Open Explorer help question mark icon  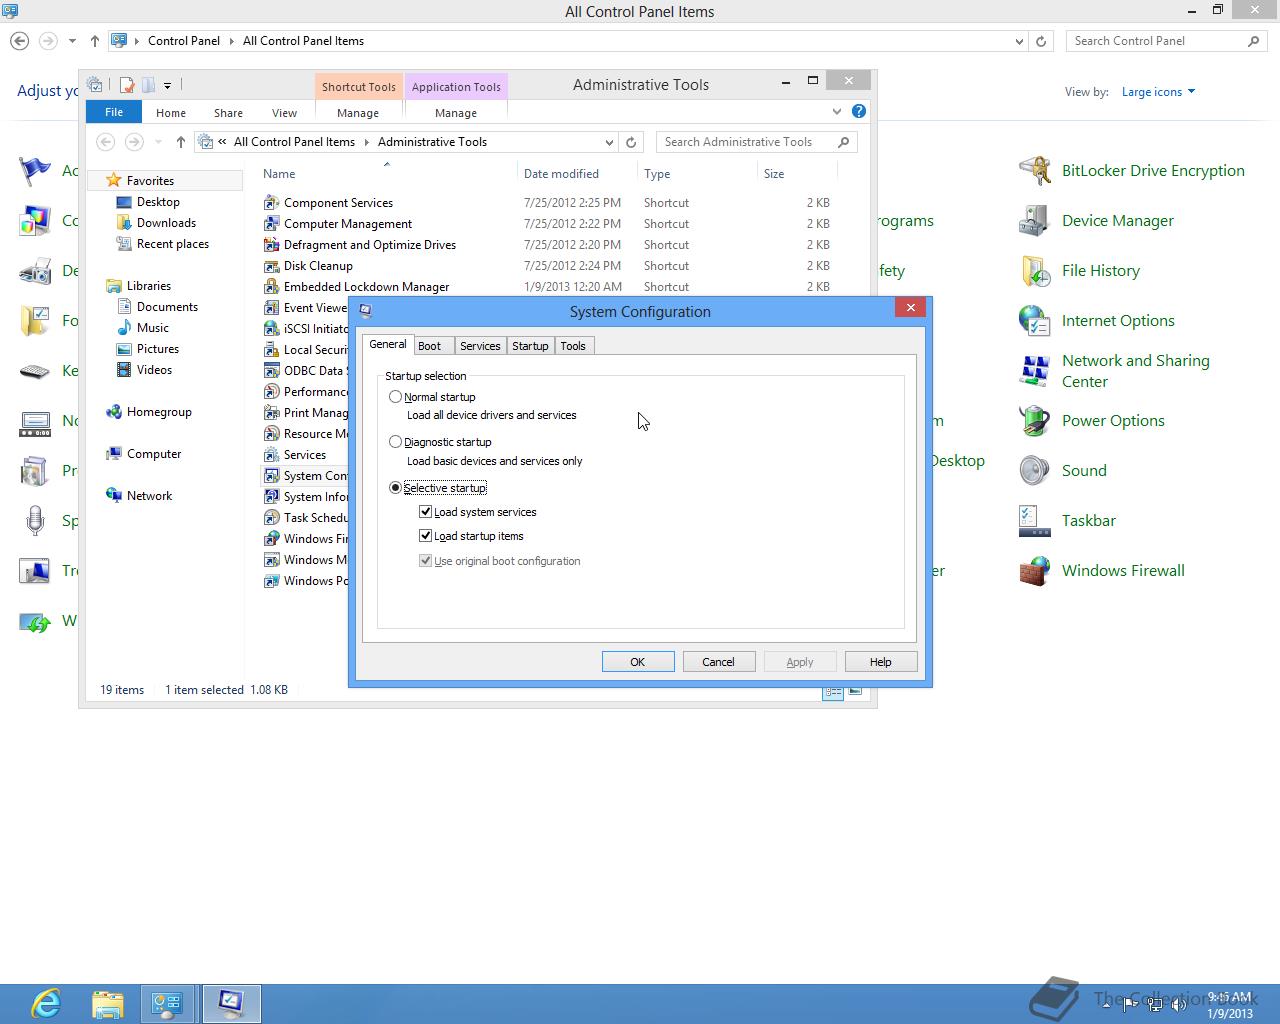point(859,111)
